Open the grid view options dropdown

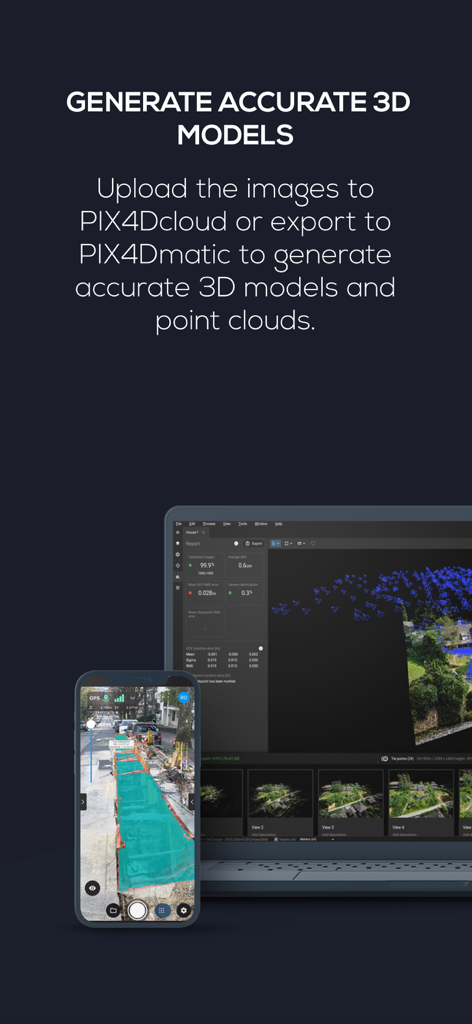289,543
